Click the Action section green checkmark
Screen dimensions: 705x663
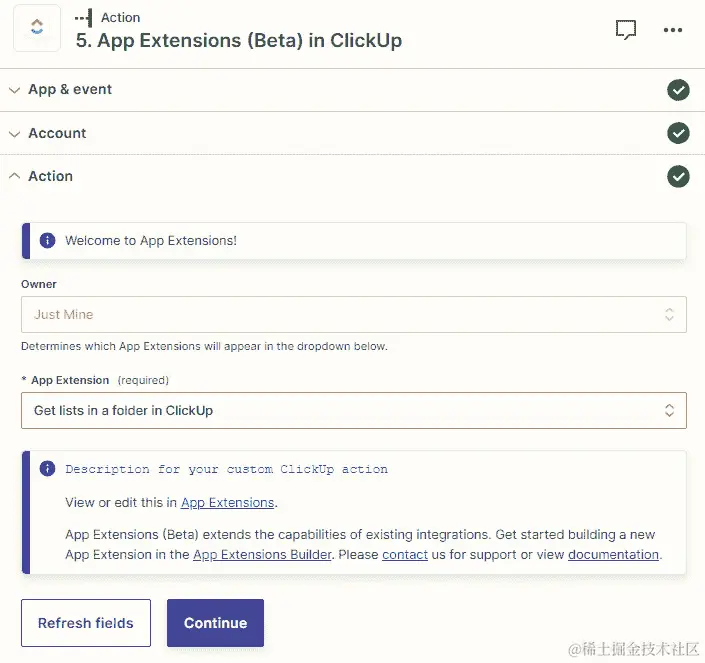pos(678,176)
